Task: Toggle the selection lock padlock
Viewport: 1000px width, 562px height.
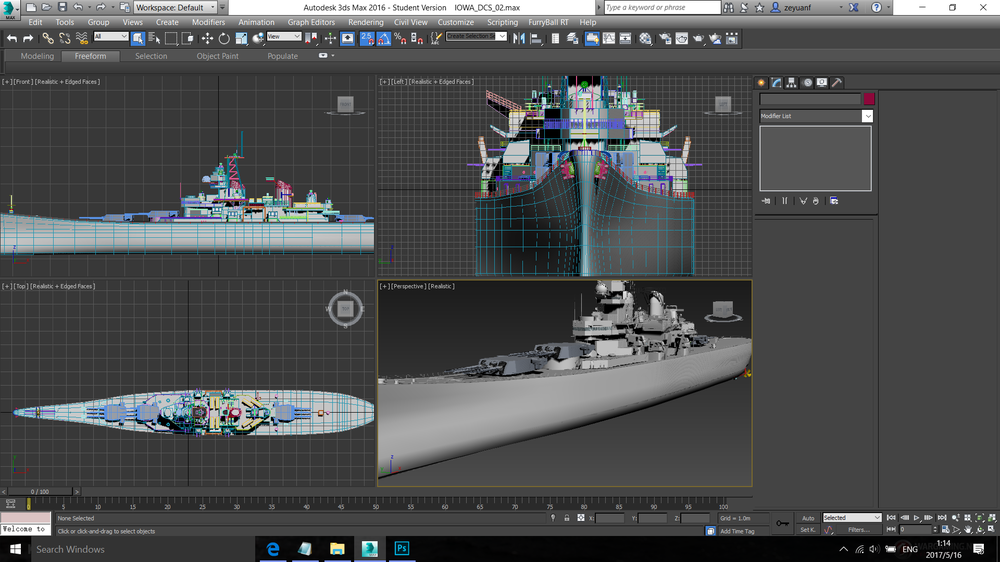Action: (567, 518)
